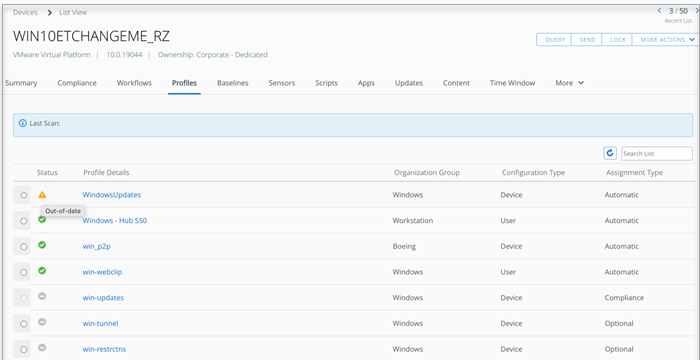700x360 pixels.
Task: Click the Optional cell in win-tunnel row
Action: click(x=619, y=323)
